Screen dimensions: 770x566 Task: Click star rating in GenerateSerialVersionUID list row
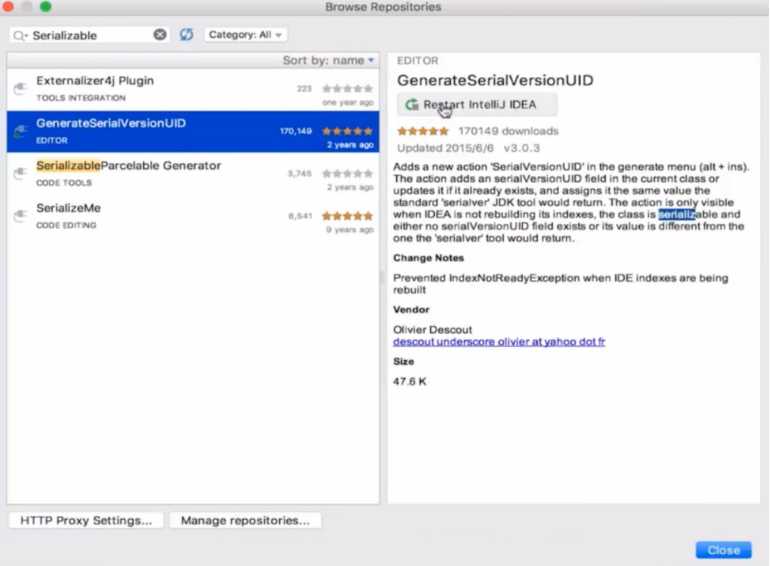click(x=347, y=131)
